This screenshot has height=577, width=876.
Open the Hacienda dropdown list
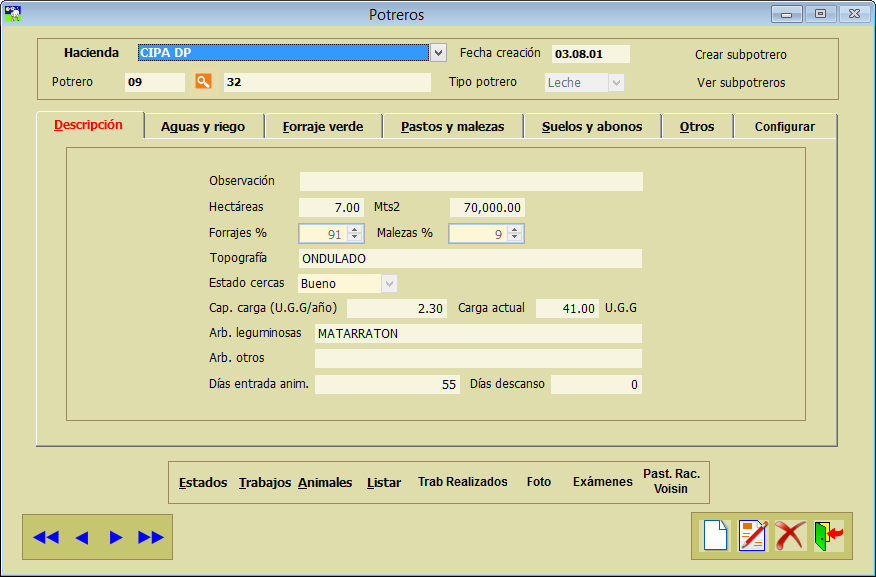coord(438,53)
